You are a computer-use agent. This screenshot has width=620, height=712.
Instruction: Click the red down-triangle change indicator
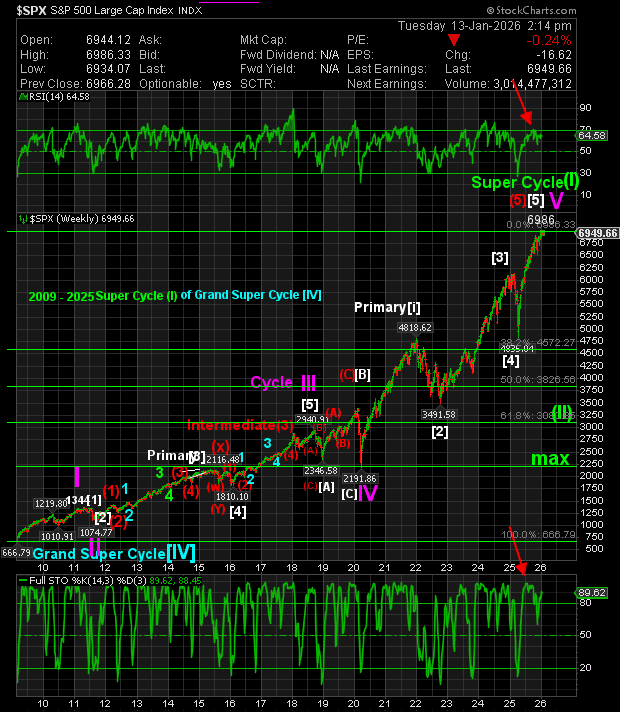pos(453,40)
